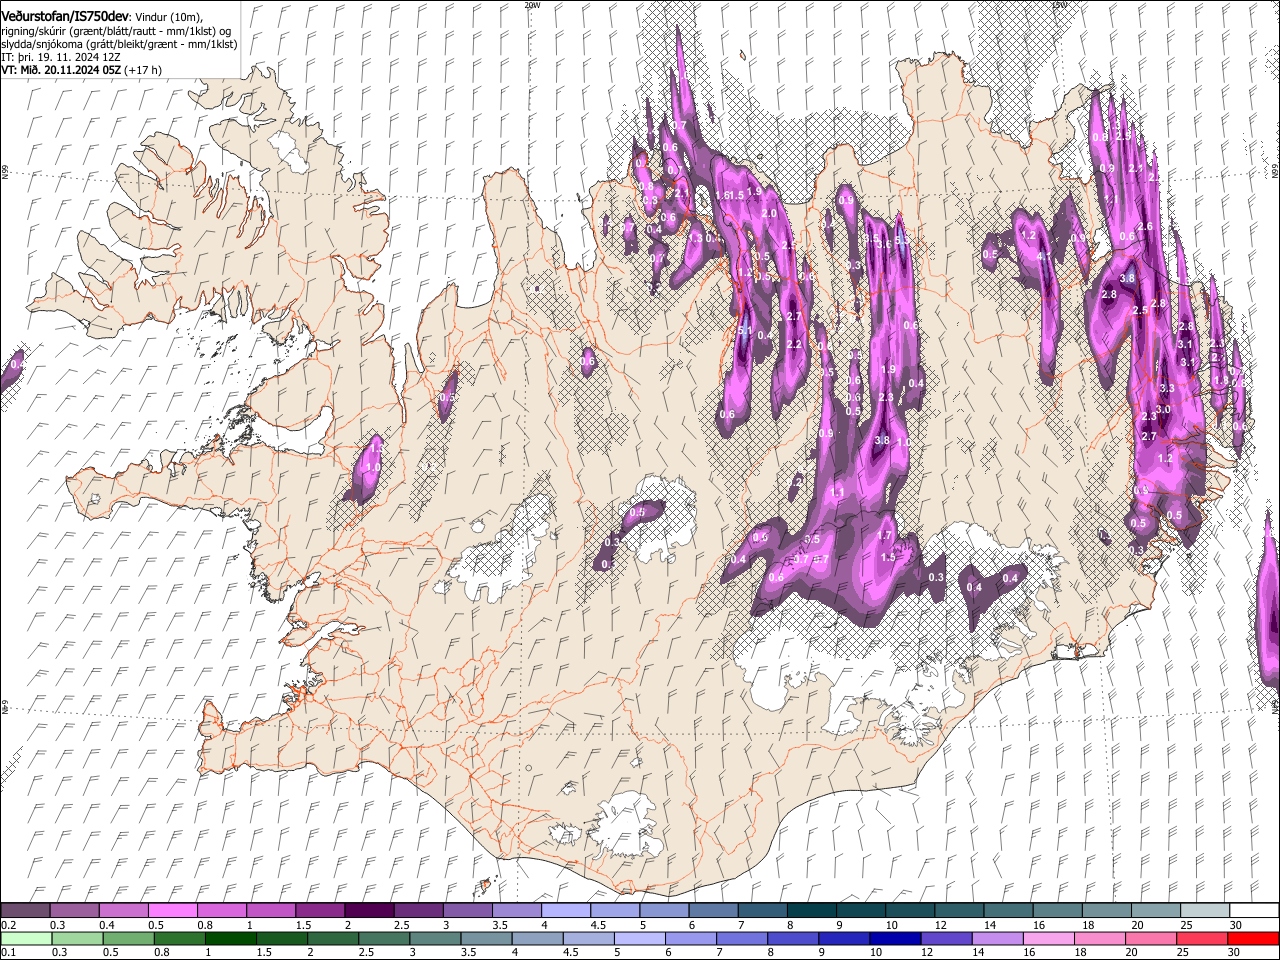Click the dark purple top-row swatch between 2 and 2.5

[x=368, y=911]
